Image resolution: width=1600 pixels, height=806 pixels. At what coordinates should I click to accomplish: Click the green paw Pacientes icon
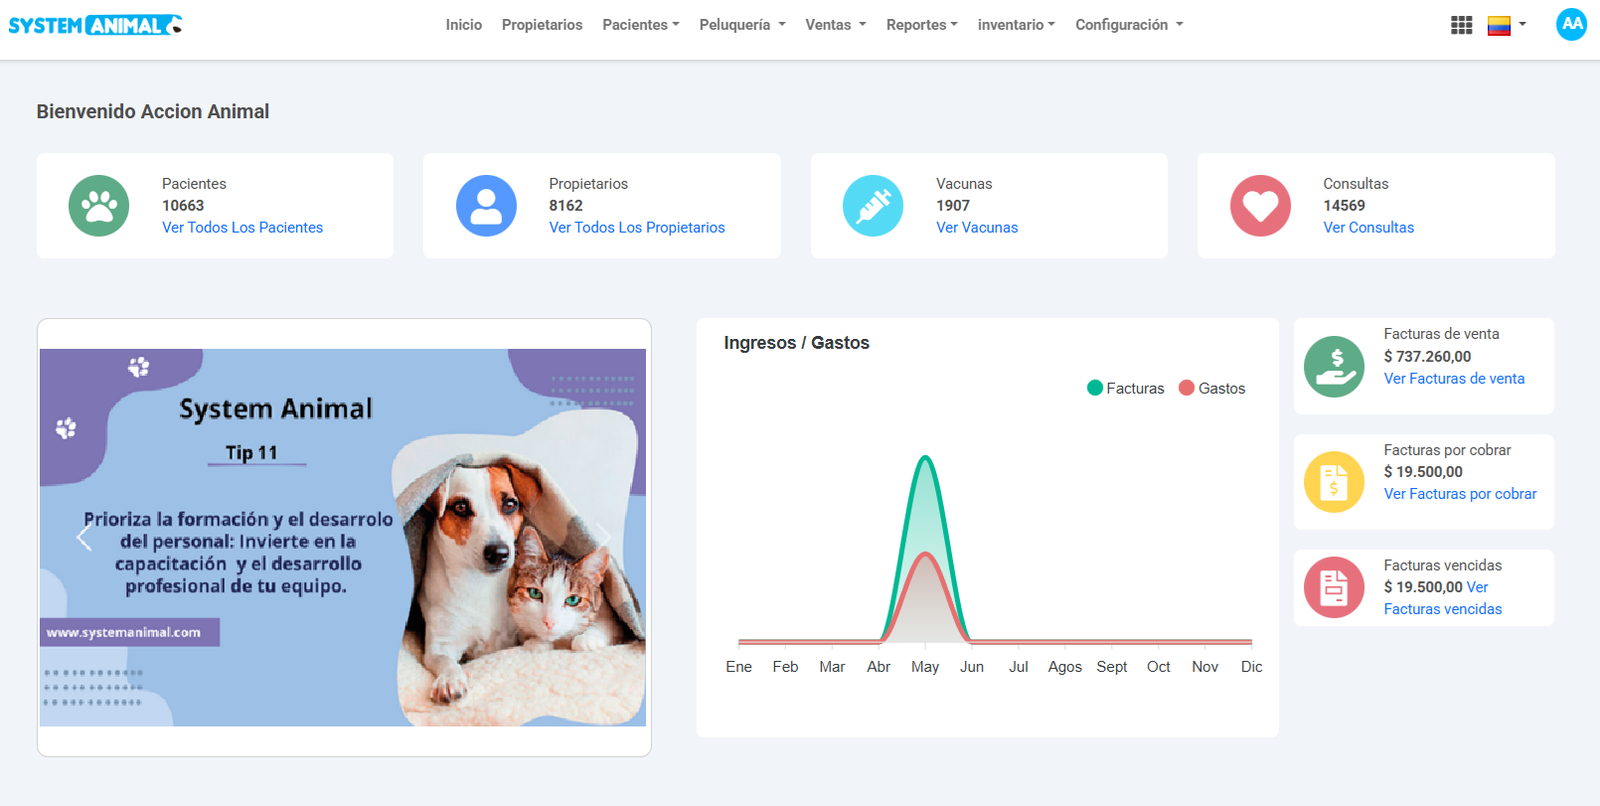[99, 206]
